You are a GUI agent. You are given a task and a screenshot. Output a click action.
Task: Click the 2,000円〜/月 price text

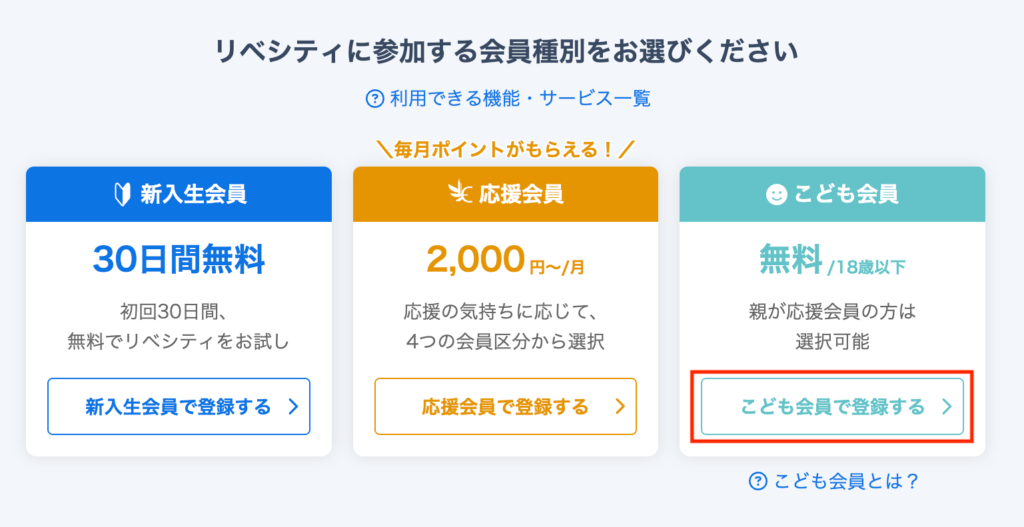tap(505, 261)
